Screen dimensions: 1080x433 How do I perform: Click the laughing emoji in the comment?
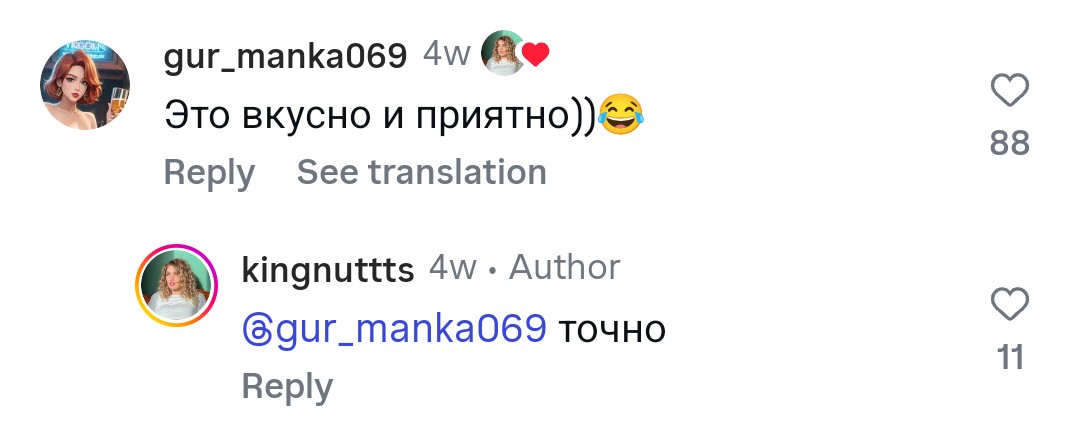coord(620,117)
